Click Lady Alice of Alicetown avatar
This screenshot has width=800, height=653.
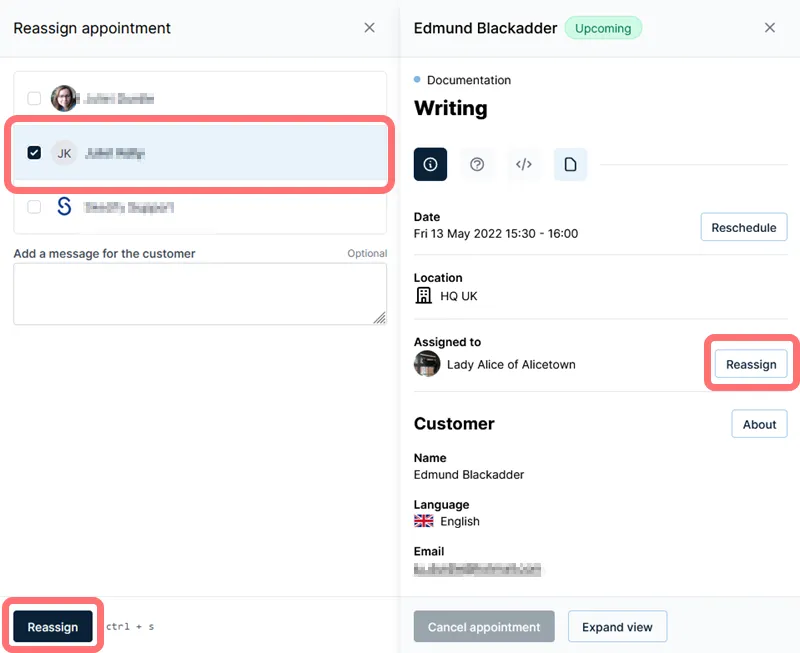point(427,364)
